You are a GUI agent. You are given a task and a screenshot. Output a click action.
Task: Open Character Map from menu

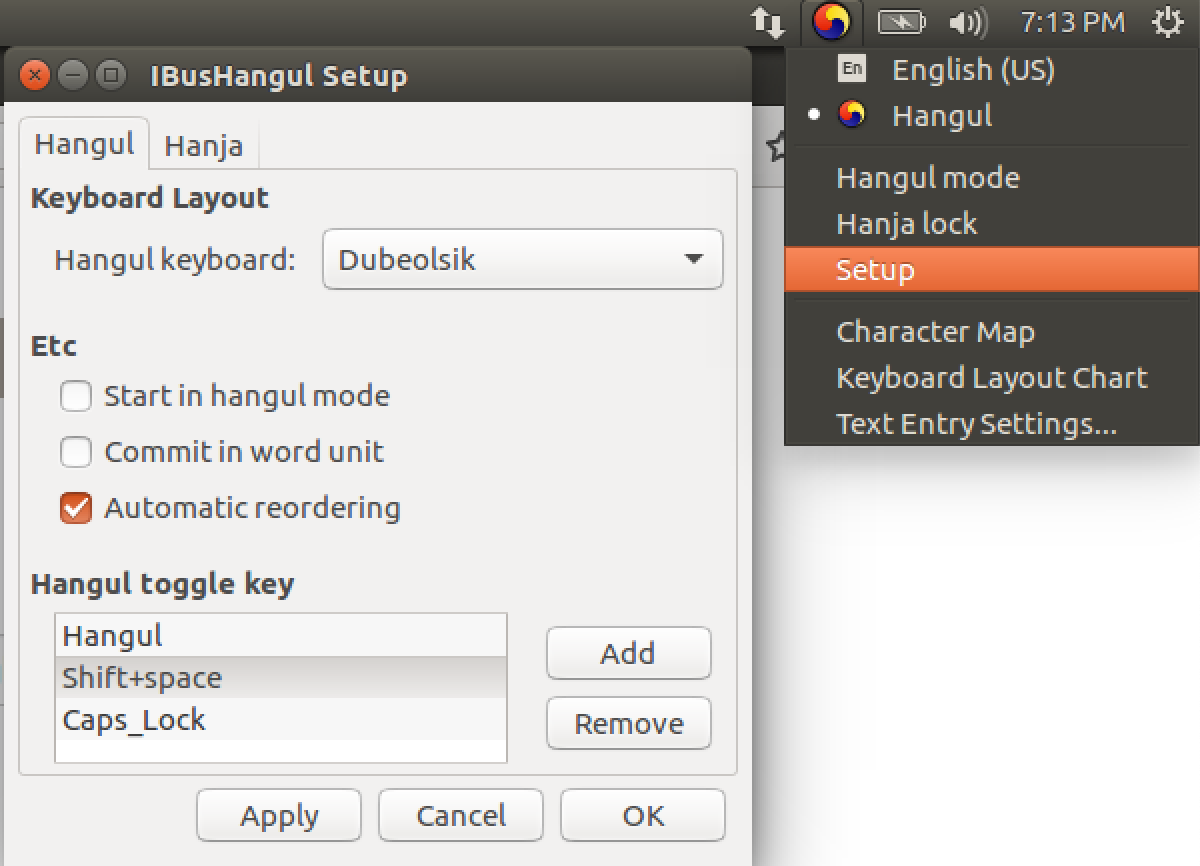(x=992, y=332)
